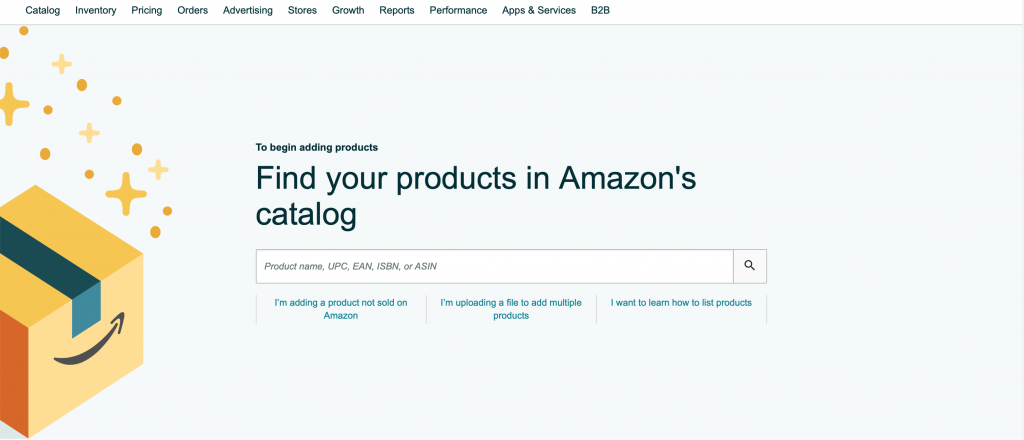
Task: Focus the product name search field
Action: coord(494,266)
